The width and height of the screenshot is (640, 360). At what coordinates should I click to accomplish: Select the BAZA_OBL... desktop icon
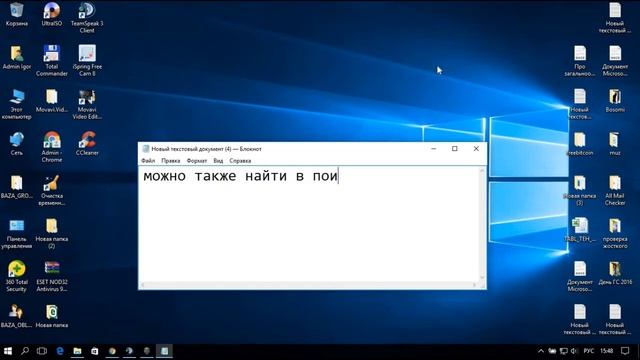(x=17, y=316)
